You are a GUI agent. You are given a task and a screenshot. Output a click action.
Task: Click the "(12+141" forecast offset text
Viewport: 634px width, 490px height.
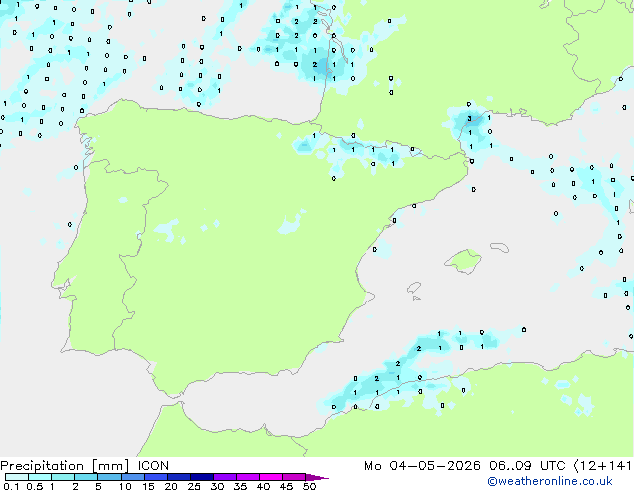click(602, 466)
